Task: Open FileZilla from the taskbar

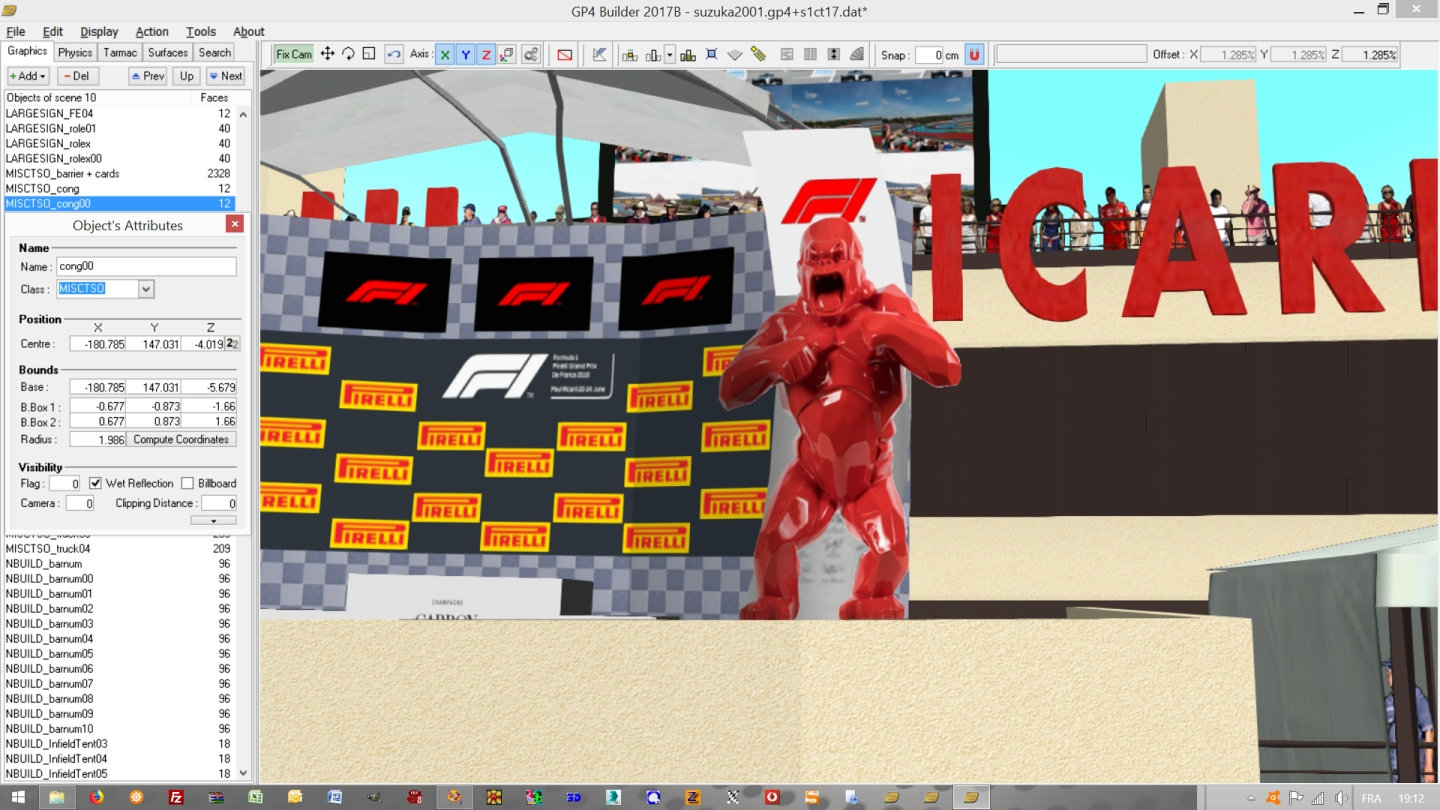Action: pos(176,797)
